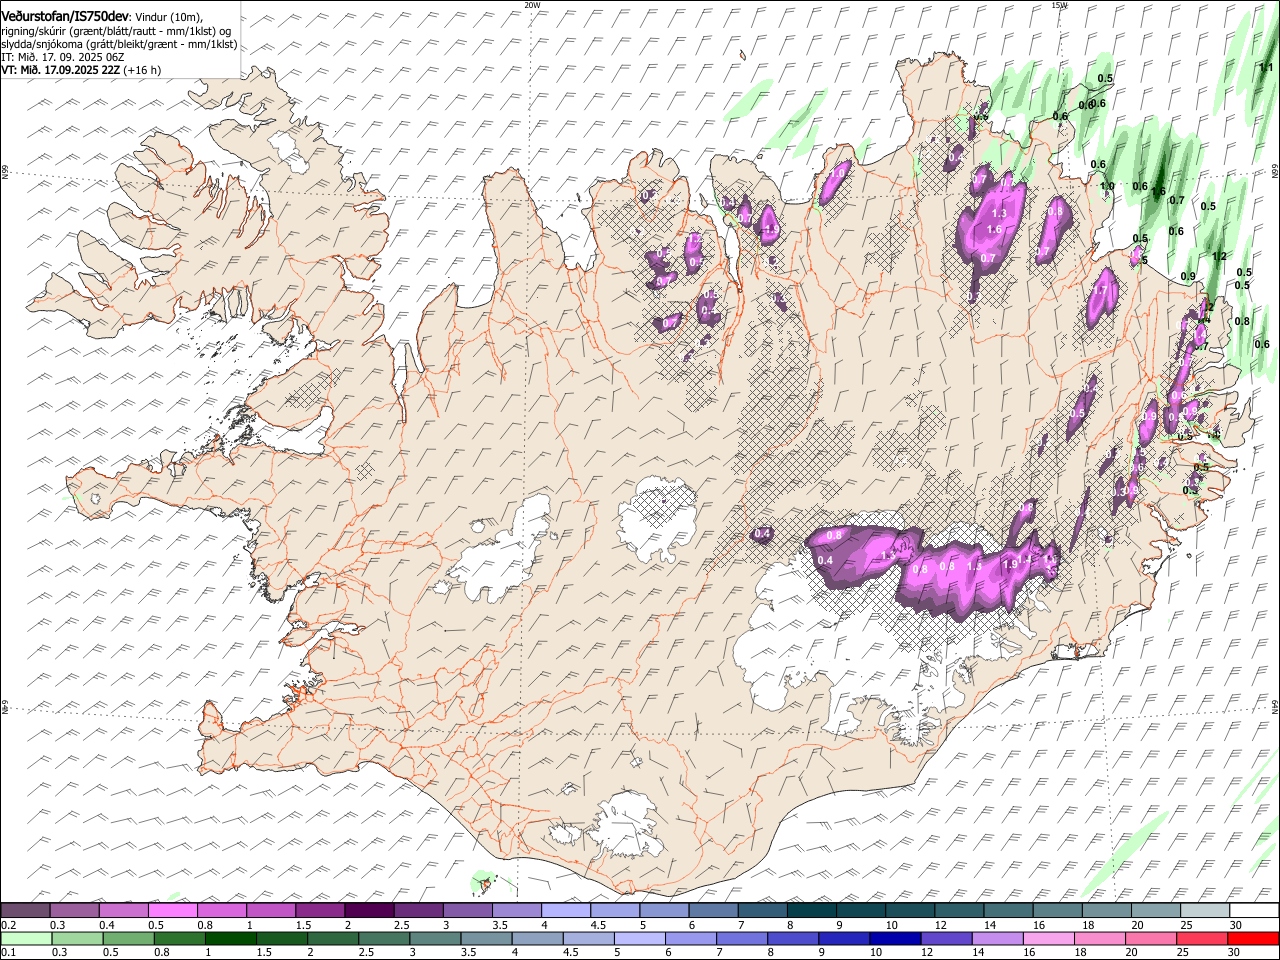Click the 20W longitude label
This screenshot has width=1280, height=960.
pos(532,5)
